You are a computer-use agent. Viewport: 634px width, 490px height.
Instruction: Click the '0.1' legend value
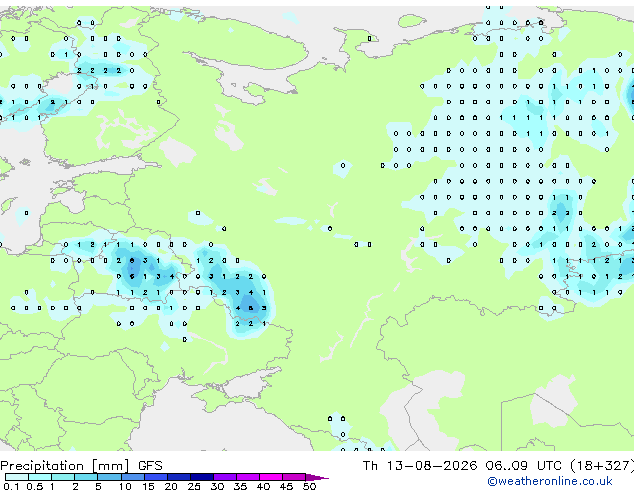coord(11,486)
